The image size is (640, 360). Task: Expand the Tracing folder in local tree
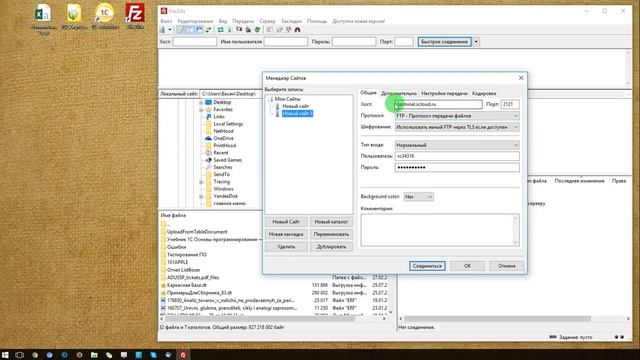click(x=201, y=182)
